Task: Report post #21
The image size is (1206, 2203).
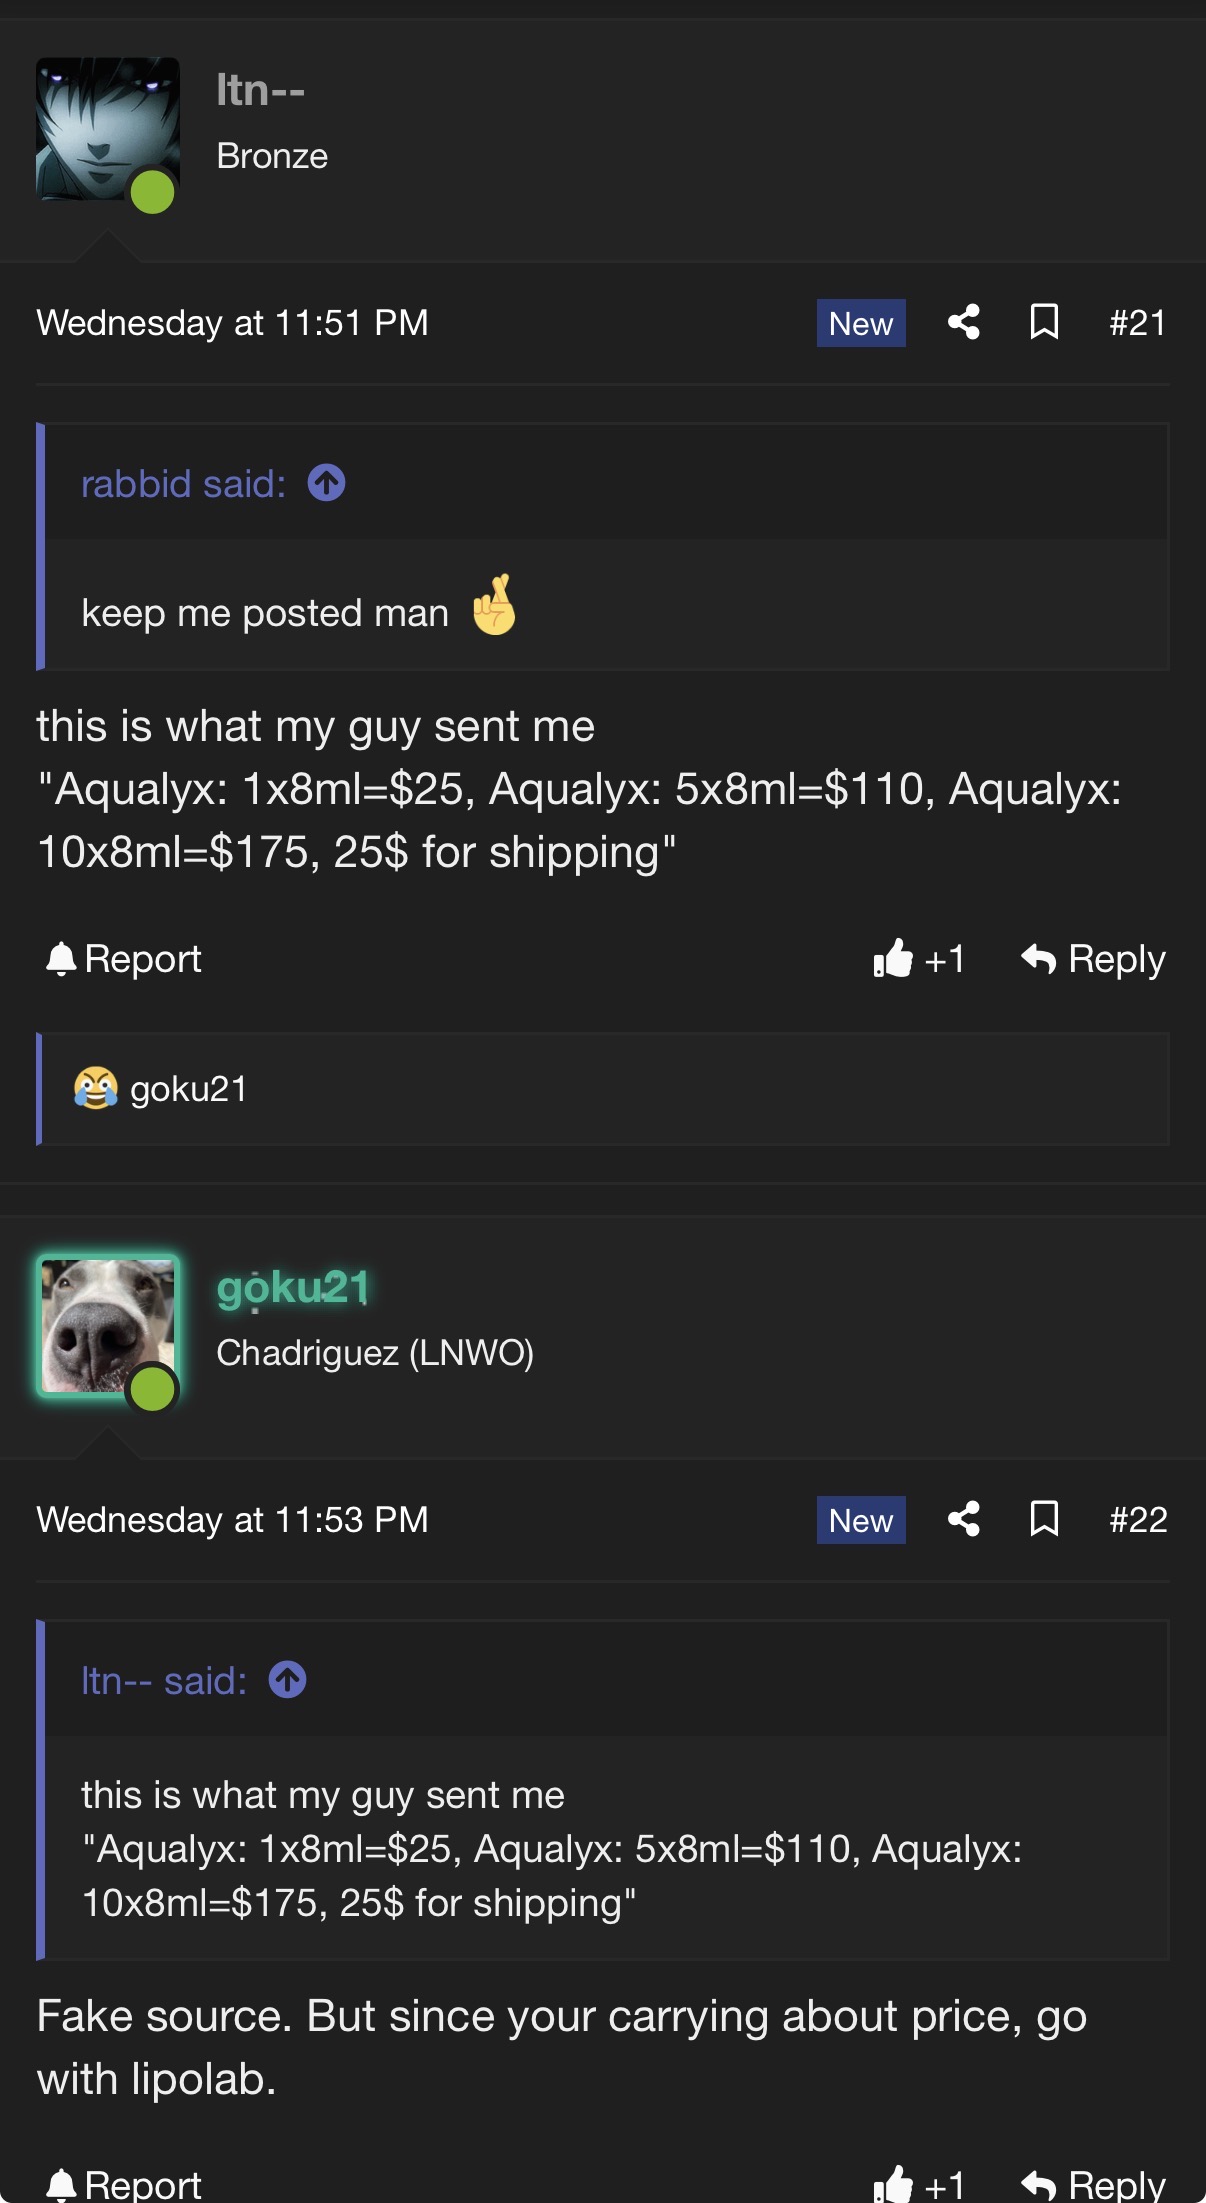Action: (x=124, y=959)
